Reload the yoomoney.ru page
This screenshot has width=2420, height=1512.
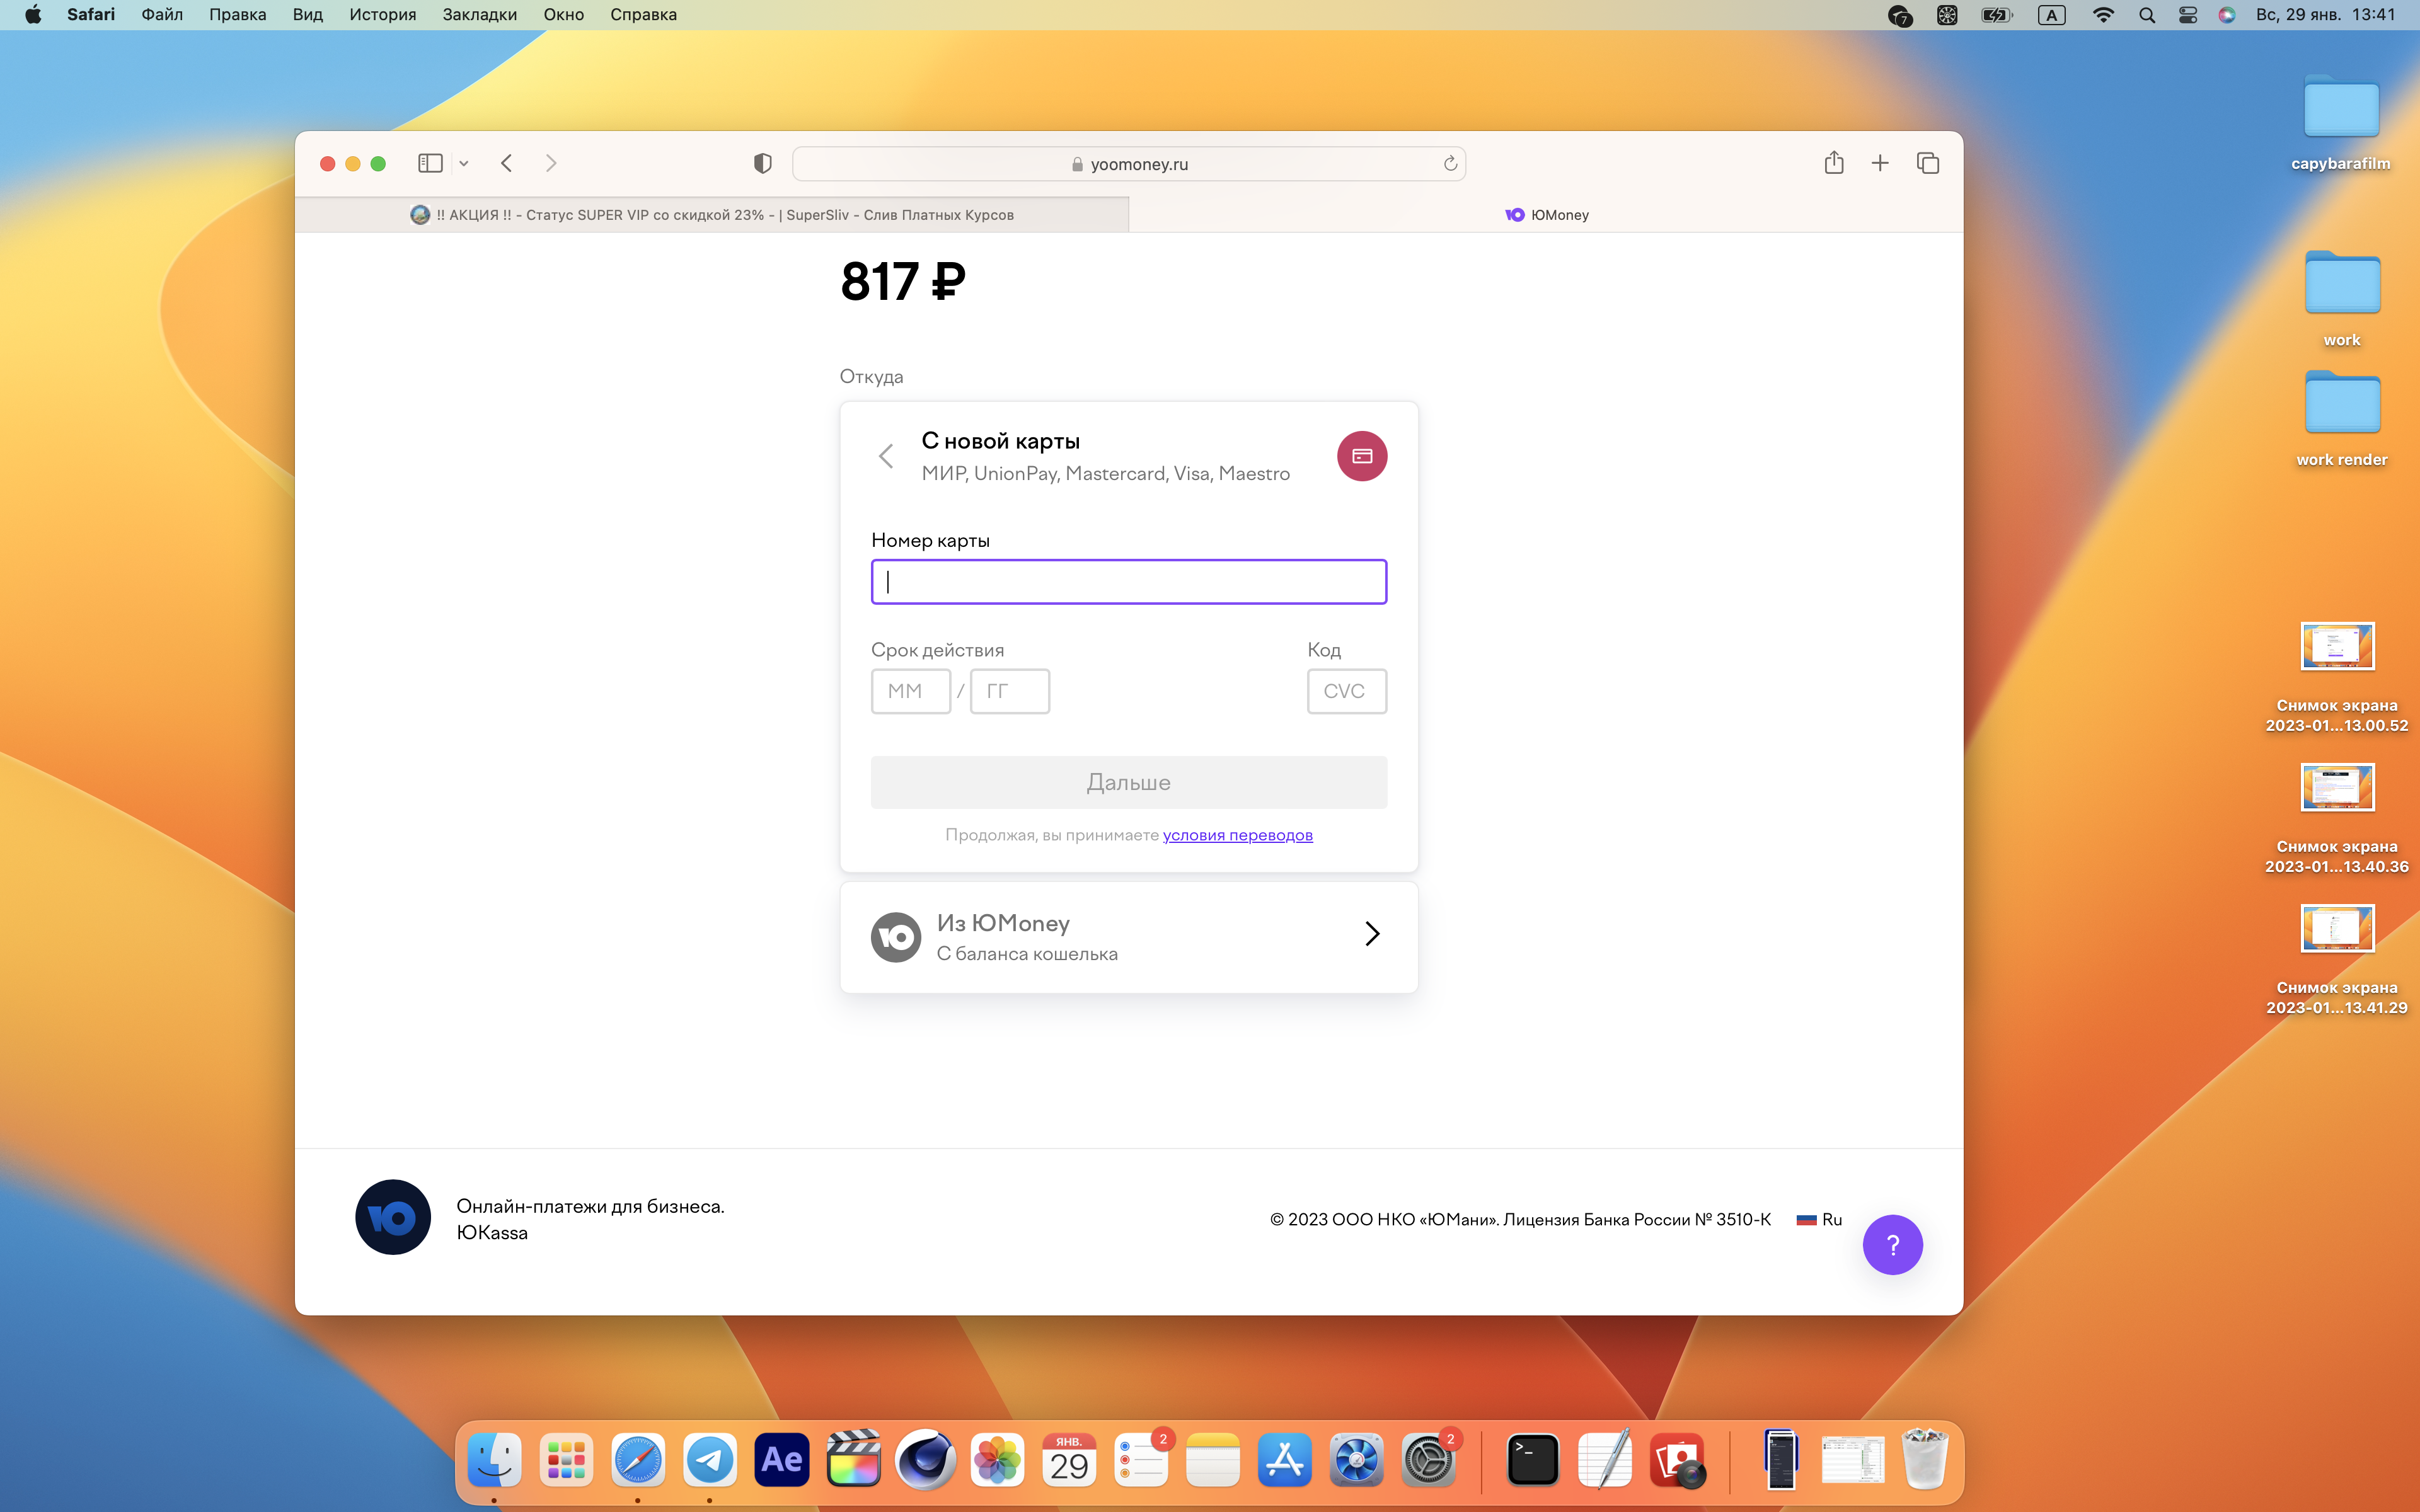(x=1450, y=164)
